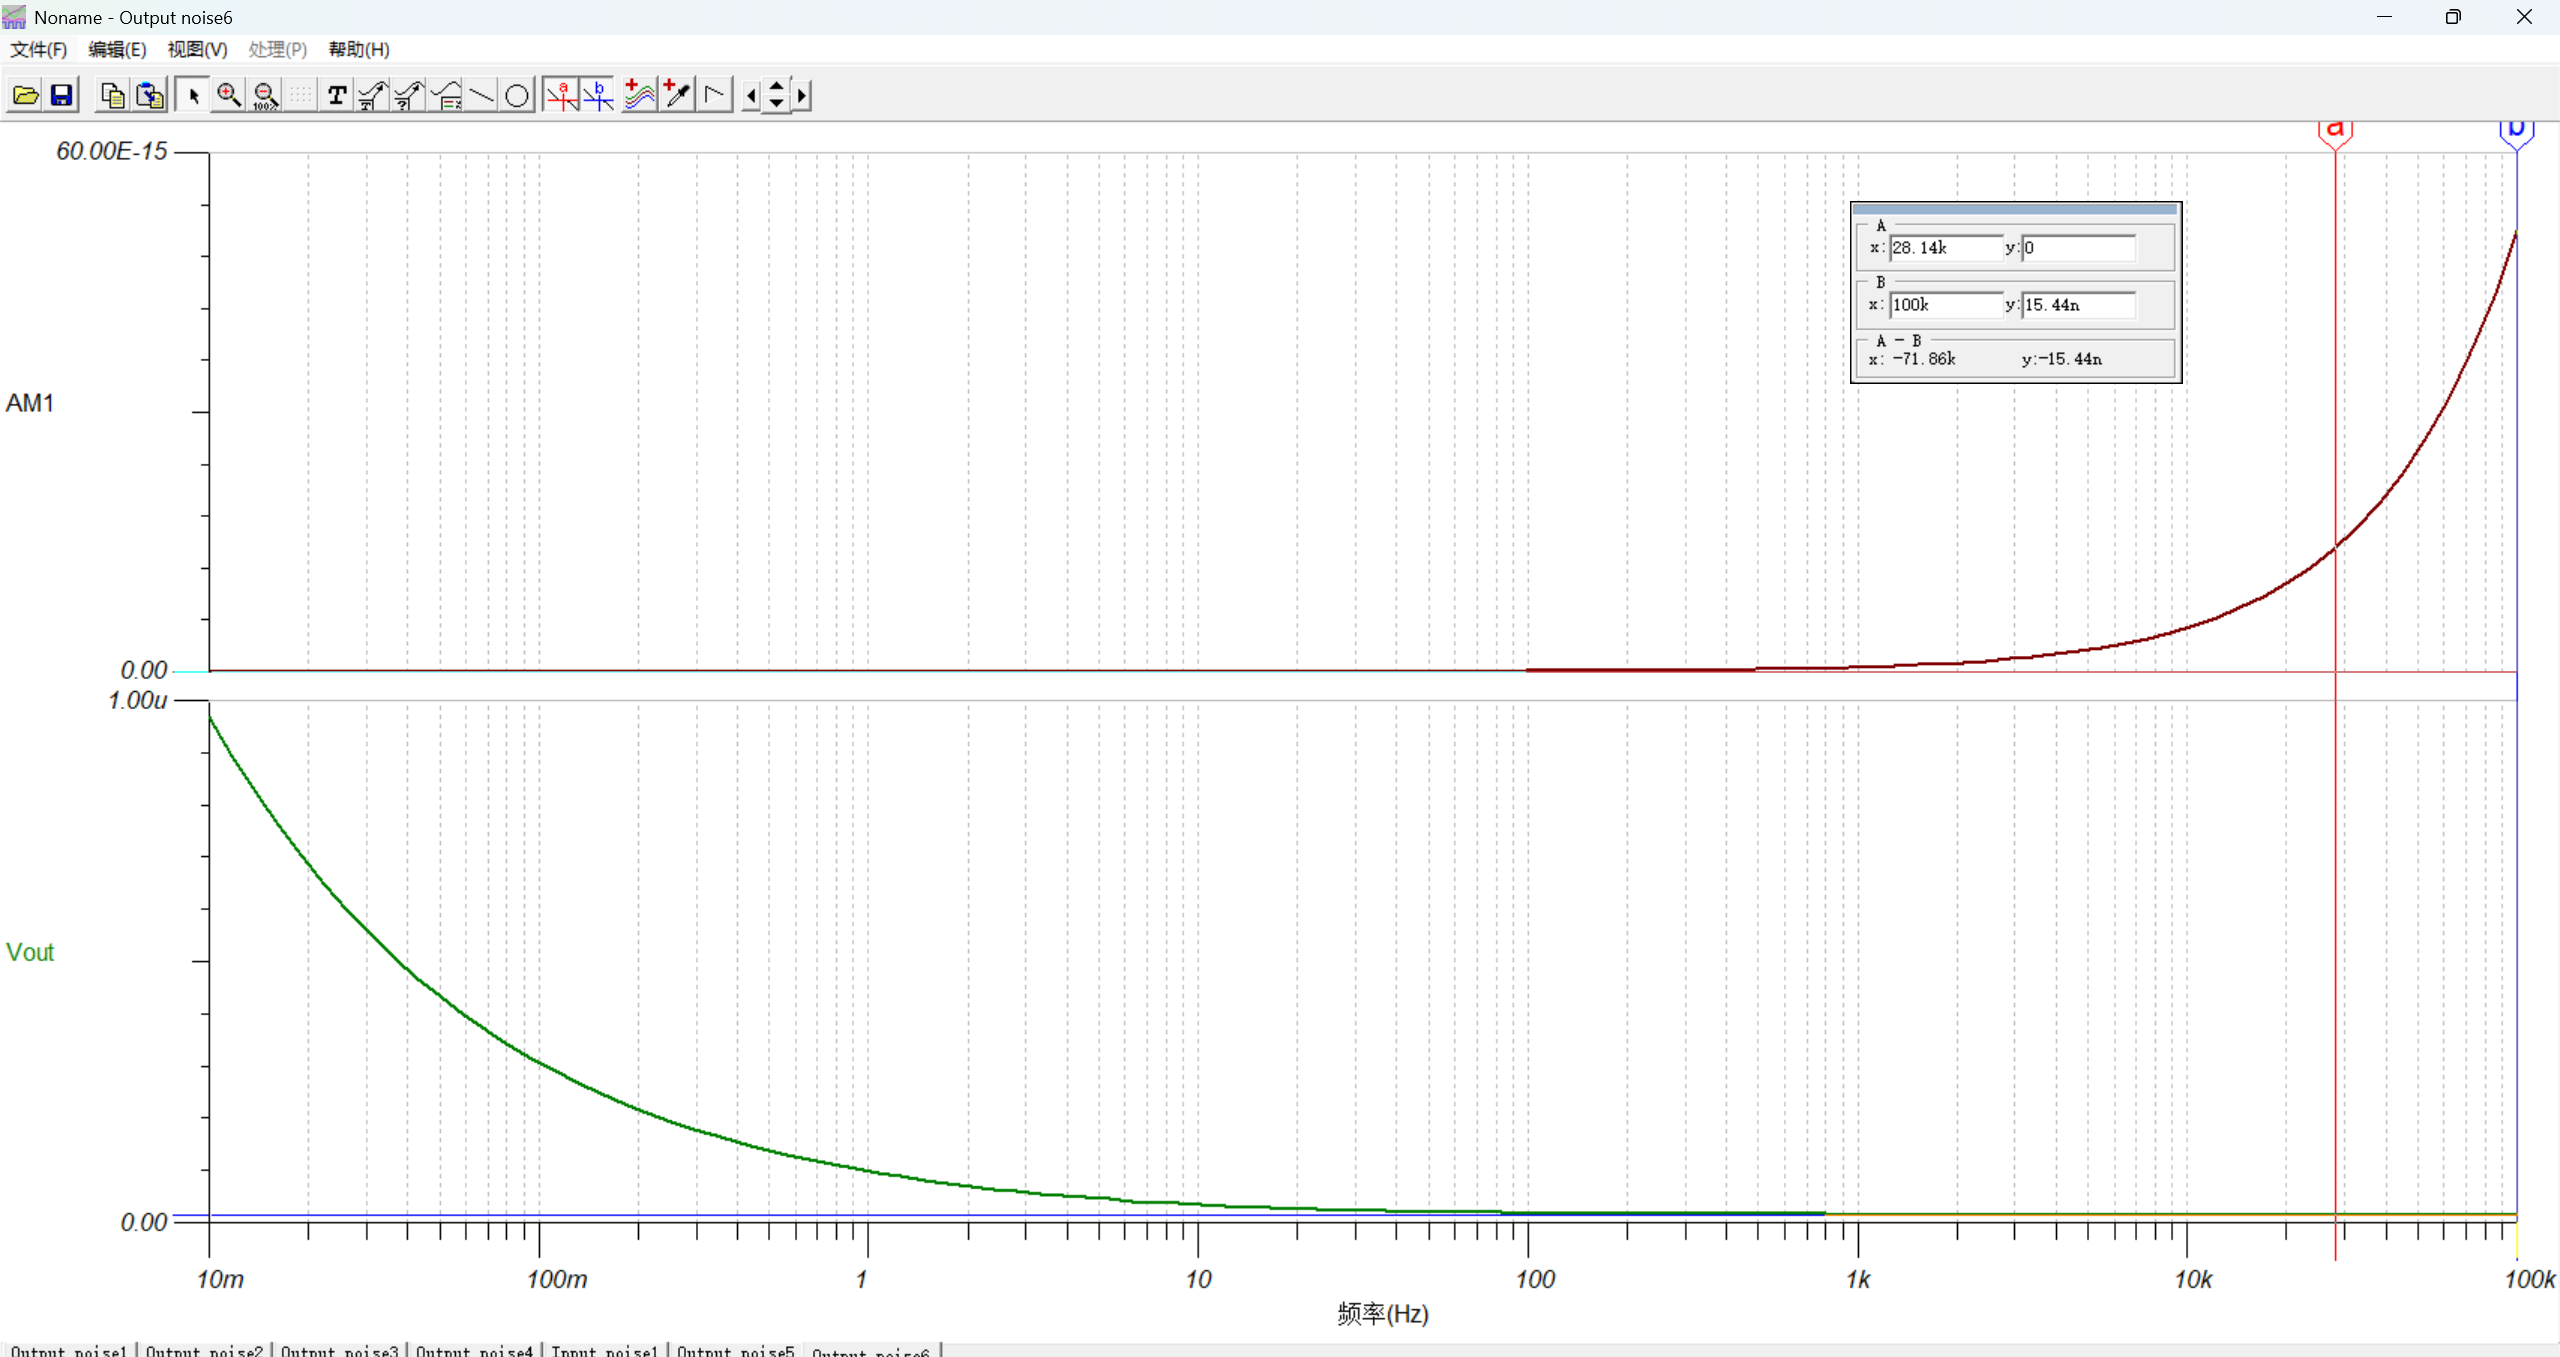Reset zoom with the 100% magnifier
The image size is (2560, 1357).
coord(265,96)
